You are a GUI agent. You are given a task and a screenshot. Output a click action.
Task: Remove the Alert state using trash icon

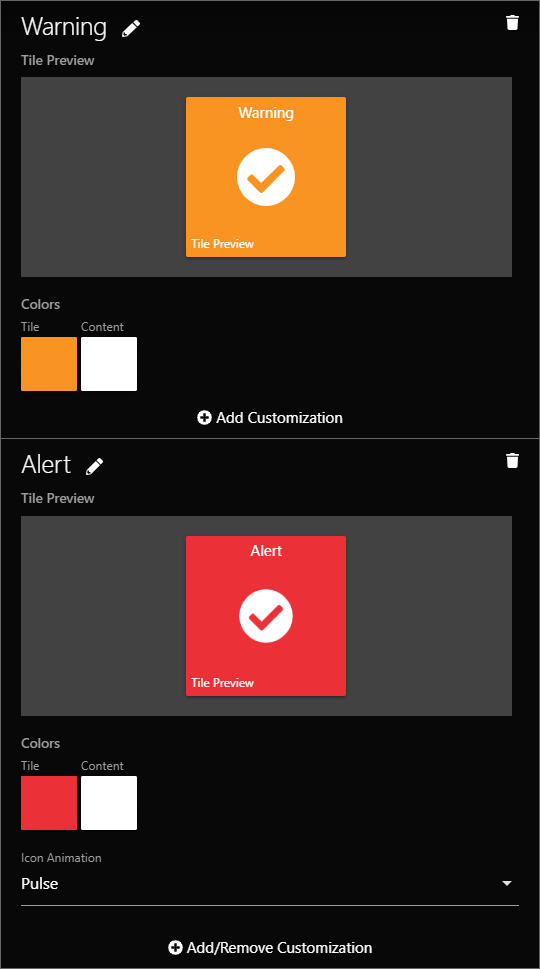click(512, 461)
